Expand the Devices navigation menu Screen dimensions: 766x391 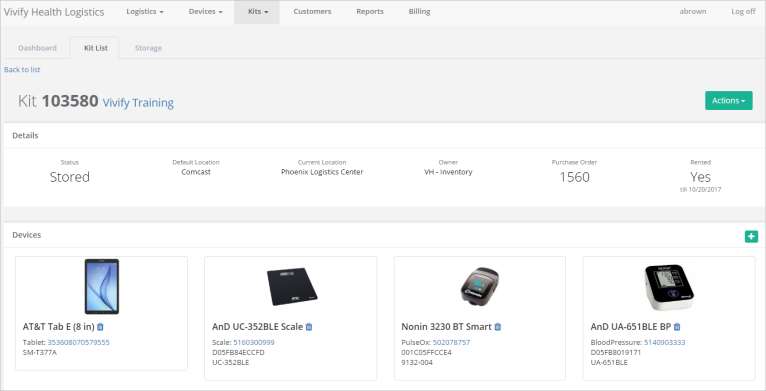click(x=206, y=12)
